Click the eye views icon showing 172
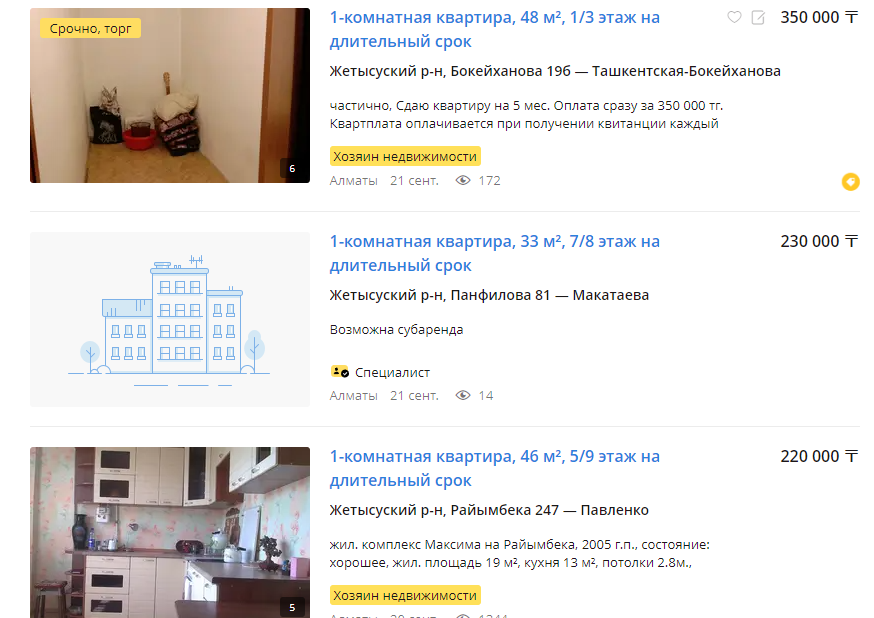This screenshot has height=618, width=874. pos(463,181)
